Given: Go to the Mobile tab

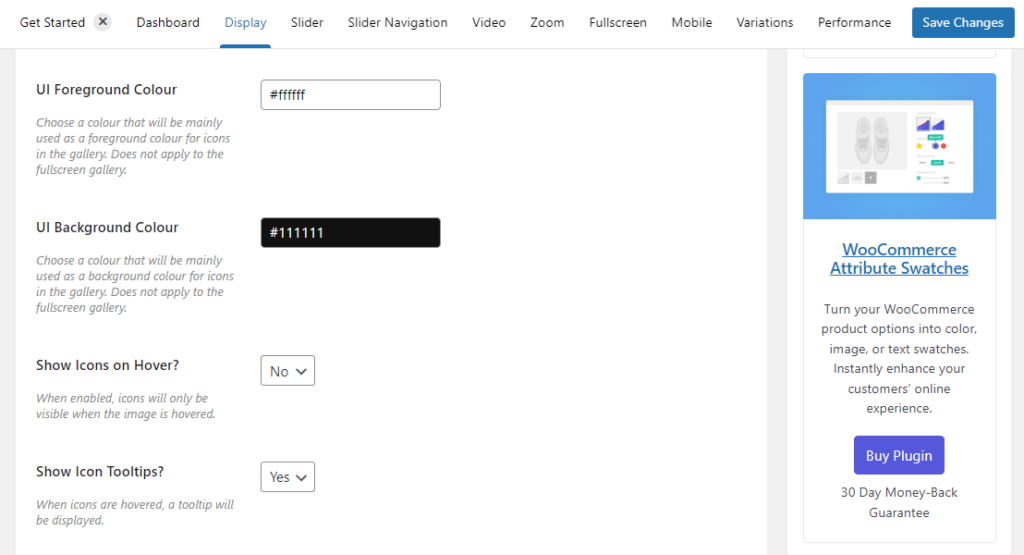Looking at the screenshot, I should [x=692, y=22].
